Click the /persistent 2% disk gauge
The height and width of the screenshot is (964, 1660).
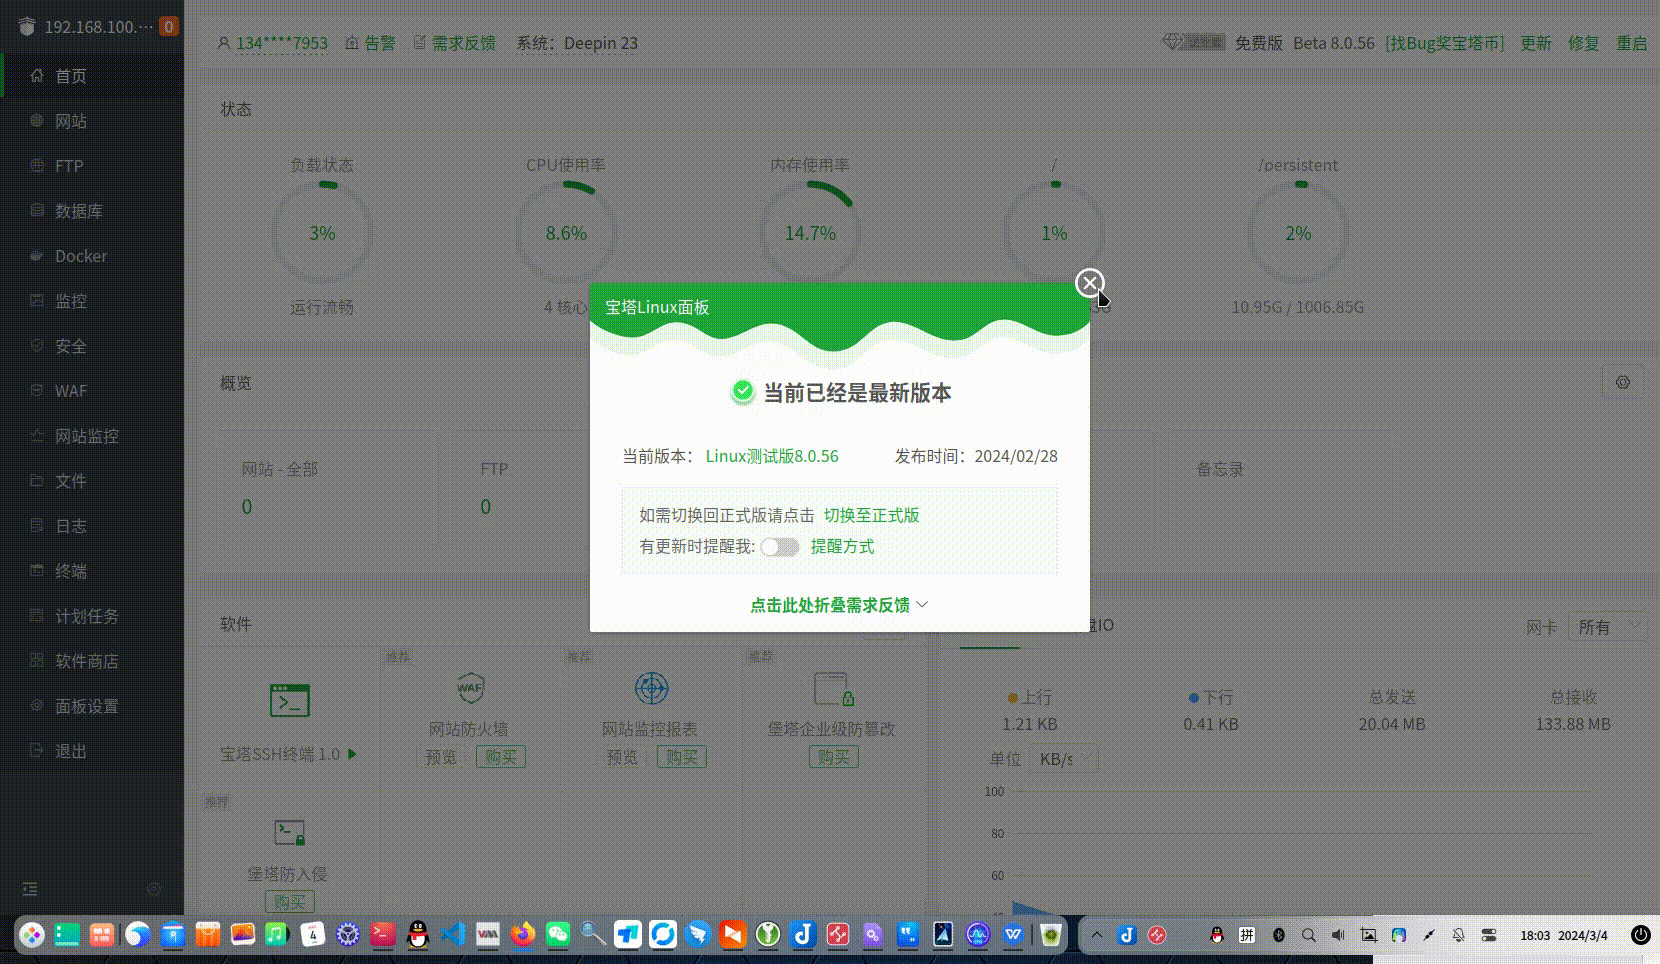pyautogui.click(x=1298, y=233)
